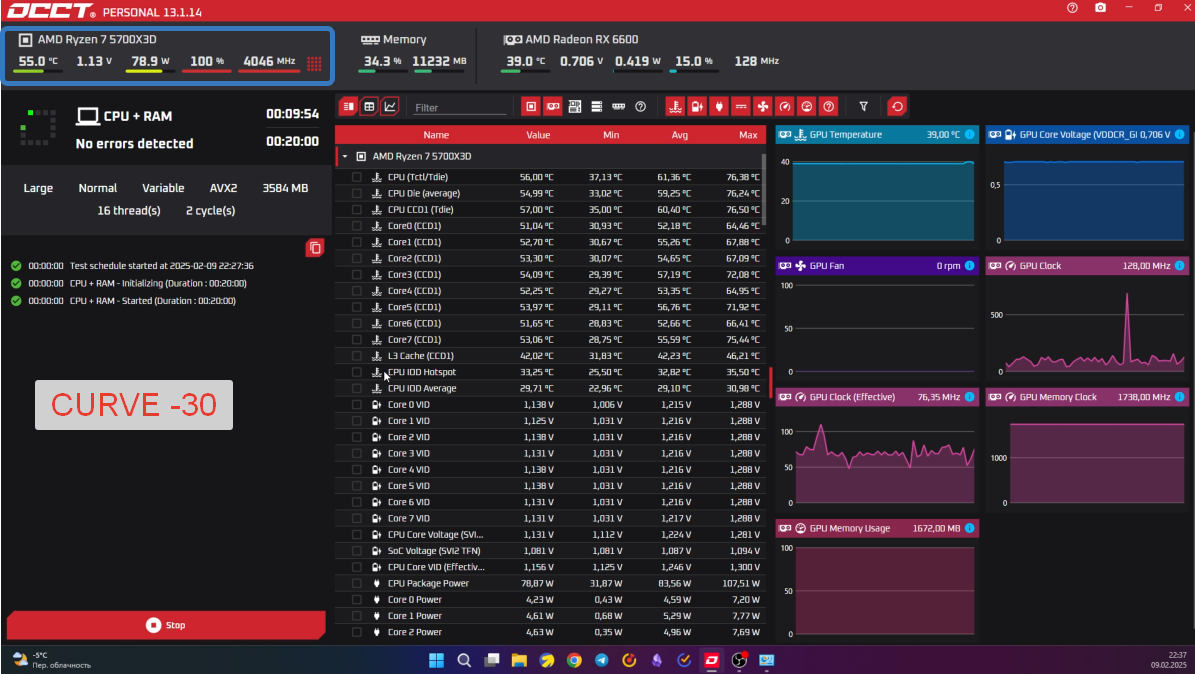Open info for the GPU Memory Usage graph
1195x674 pixels.
[x=969, y=528]
